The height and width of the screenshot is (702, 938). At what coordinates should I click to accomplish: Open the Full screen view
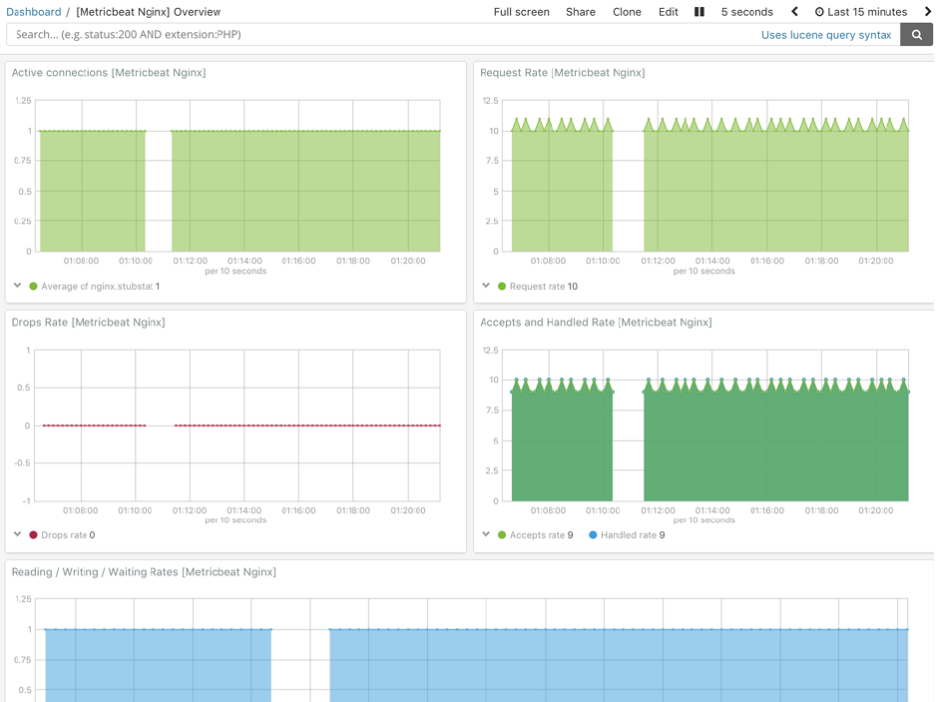pyautogui.click(x=522, y=11)
